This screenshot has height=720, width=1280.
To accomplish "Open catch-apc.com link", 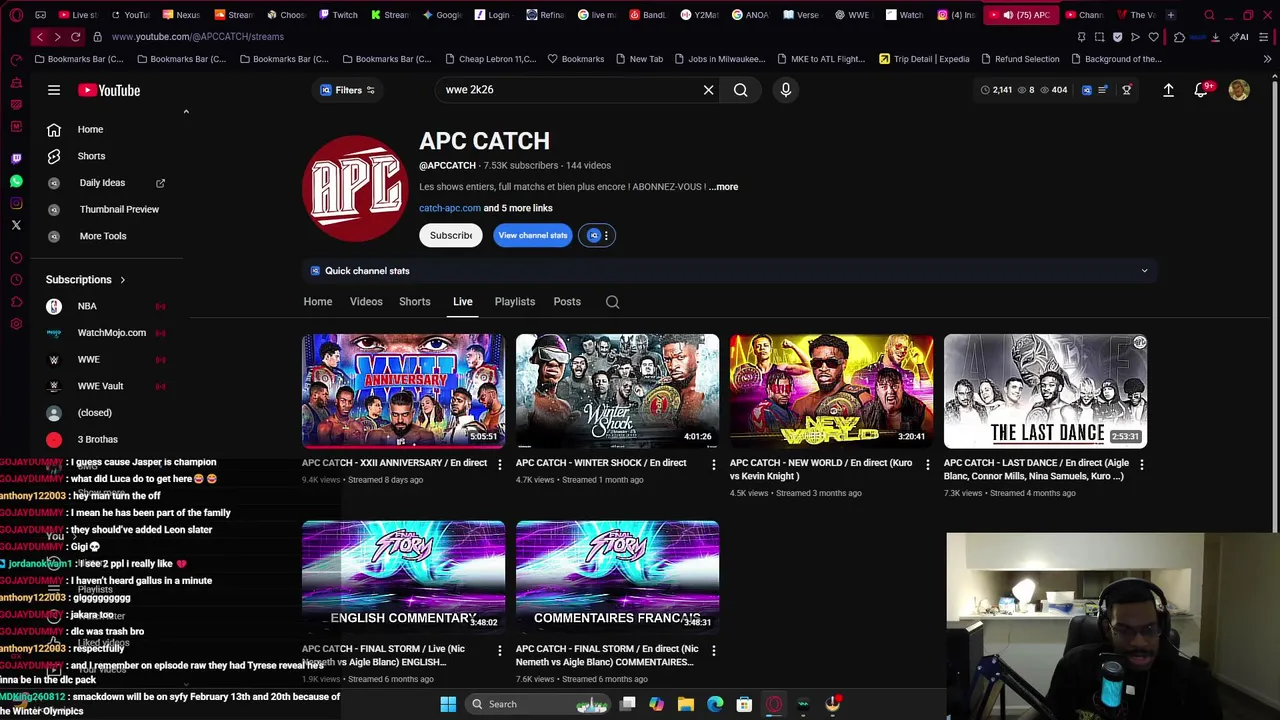I will coord(450,208).
